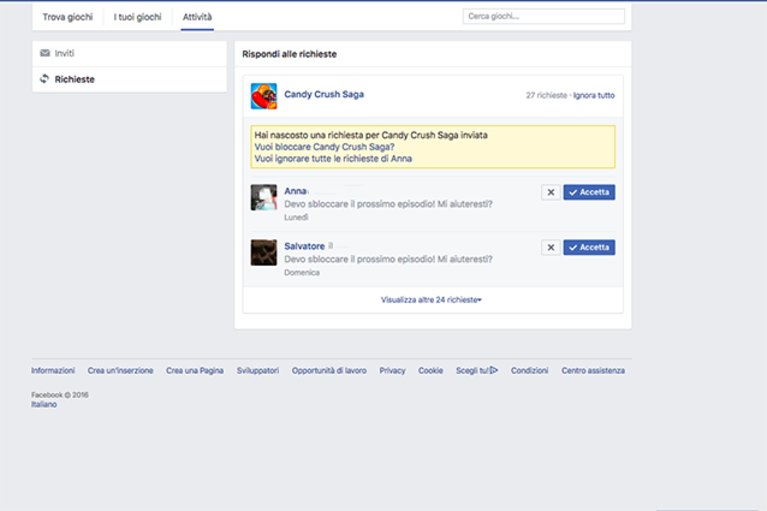Open Salvatore's profile picture
Viewport: 767px width, 511px height.
(x=264, y=252)
